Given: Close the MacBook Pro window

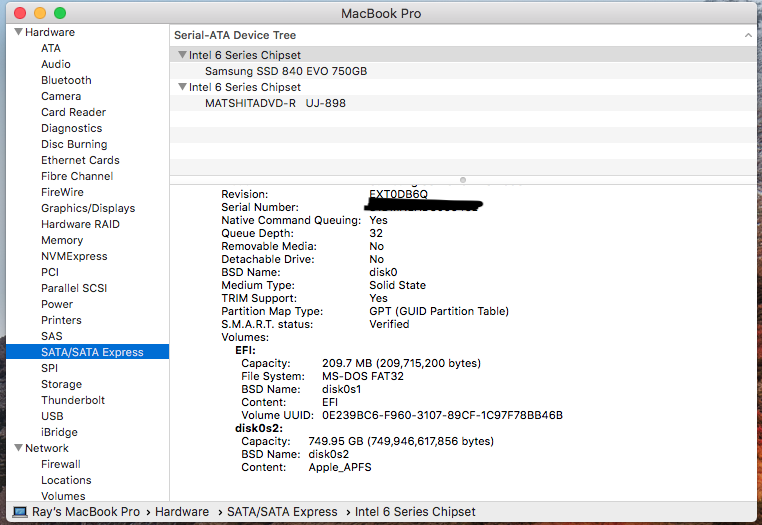Looking at the screenshot, I should (x=20, y=13).
